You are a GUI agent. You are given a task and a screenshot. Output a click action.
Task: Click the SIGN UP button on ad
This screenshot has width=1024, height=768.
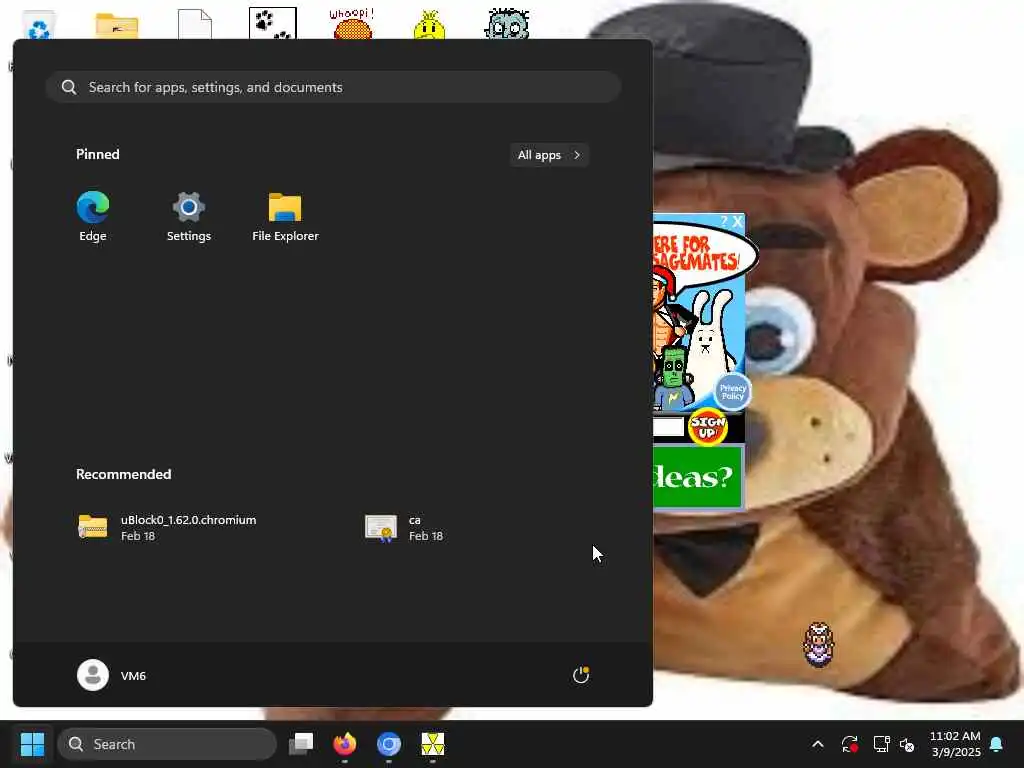click(x=708, y=427)
